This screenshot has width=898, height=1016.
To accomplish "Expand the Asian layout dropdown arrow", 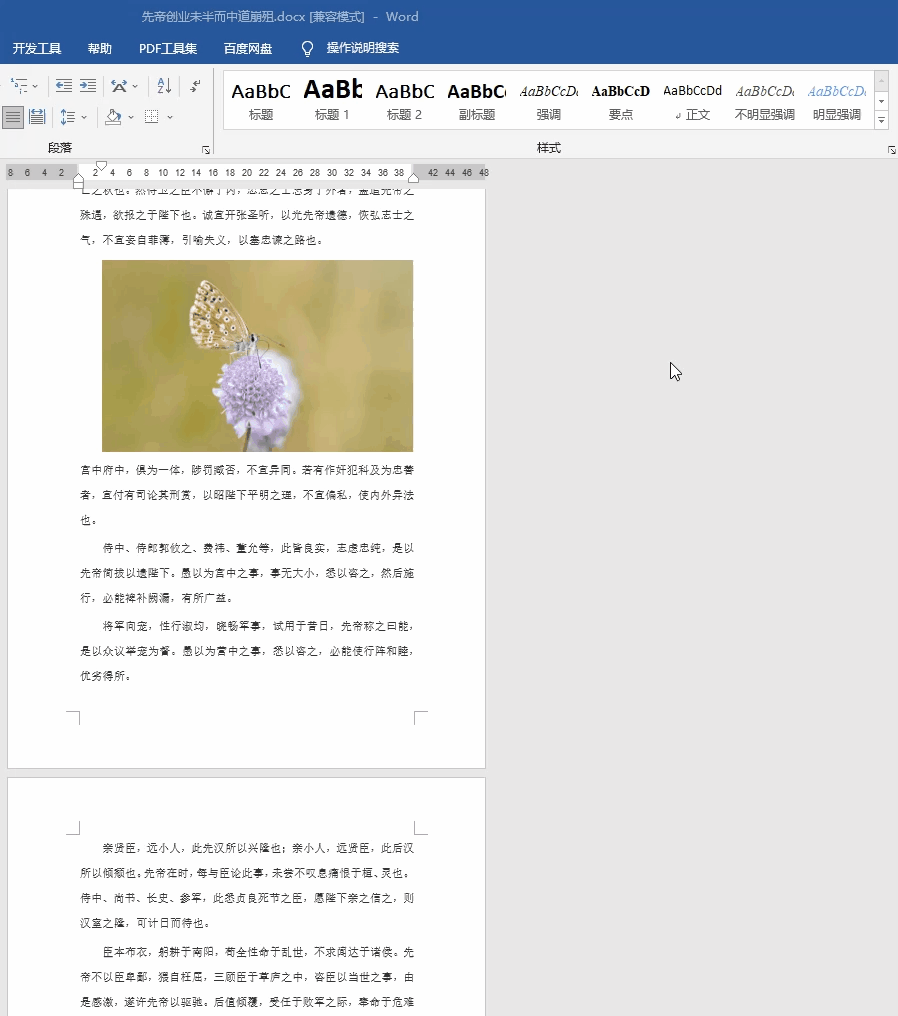I will coord(135,86).
